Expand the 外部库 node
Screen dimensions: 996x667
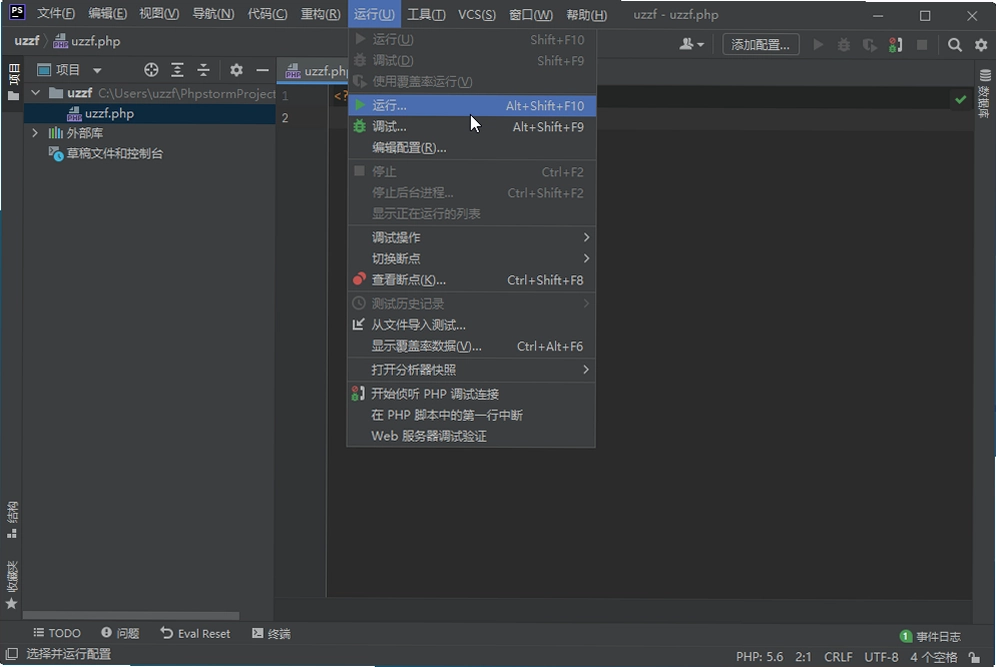pos(35,133)
